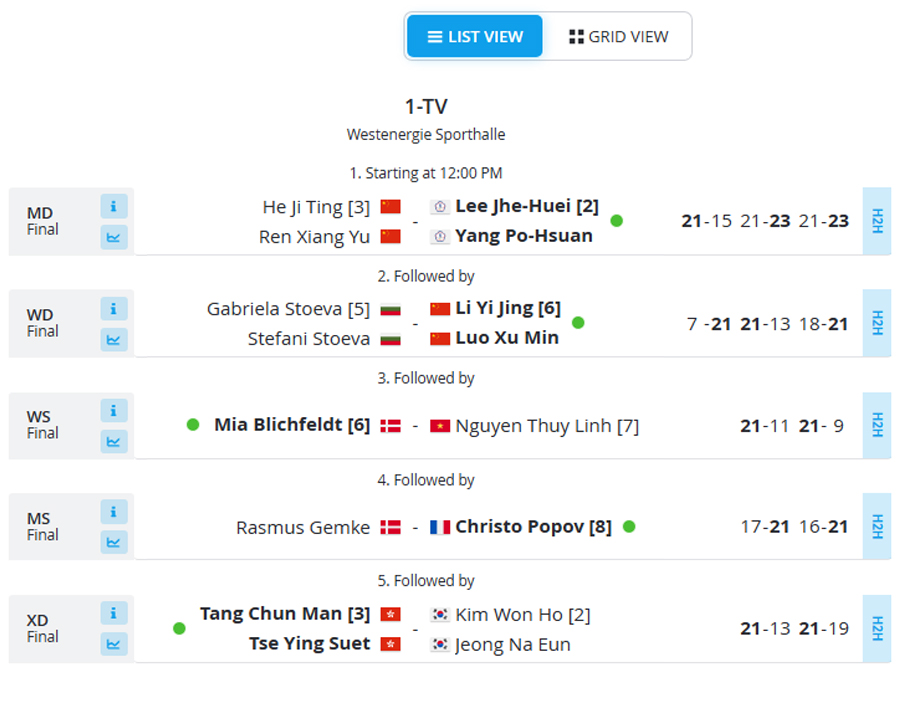Viewport: 900px width, 703px height.
Task: Open H2H tab for MD Final match
Action: [877, 221]
